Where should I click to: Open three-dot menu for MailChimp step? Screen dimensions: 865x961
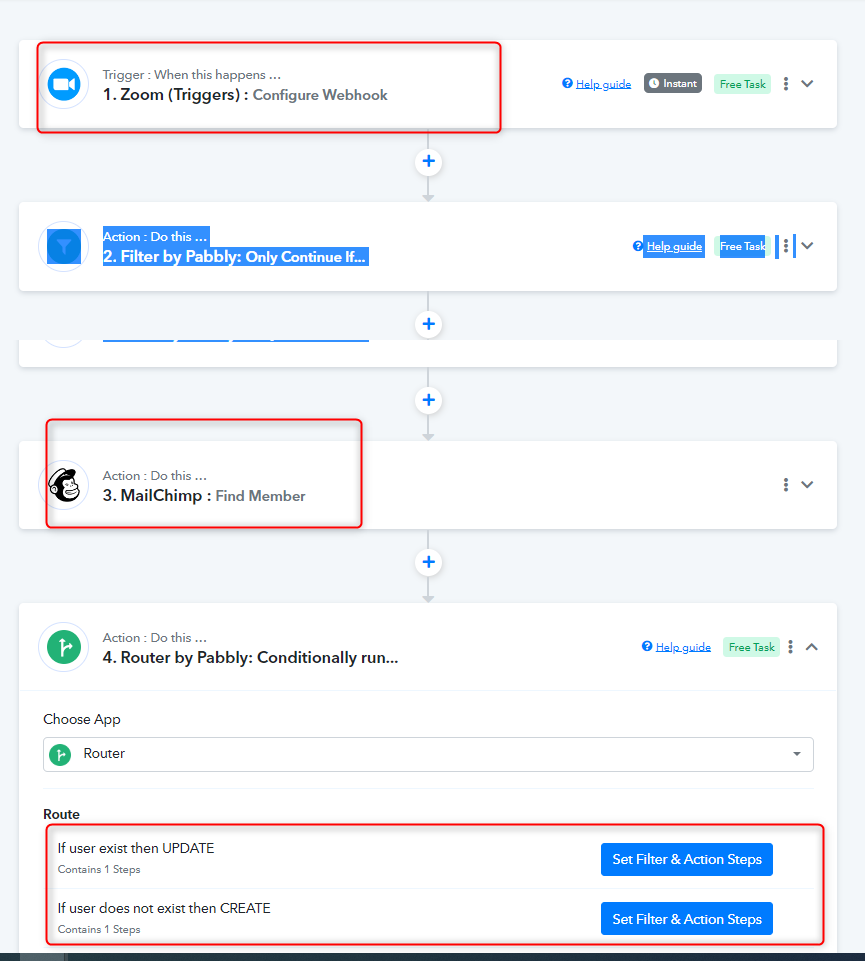786,485
